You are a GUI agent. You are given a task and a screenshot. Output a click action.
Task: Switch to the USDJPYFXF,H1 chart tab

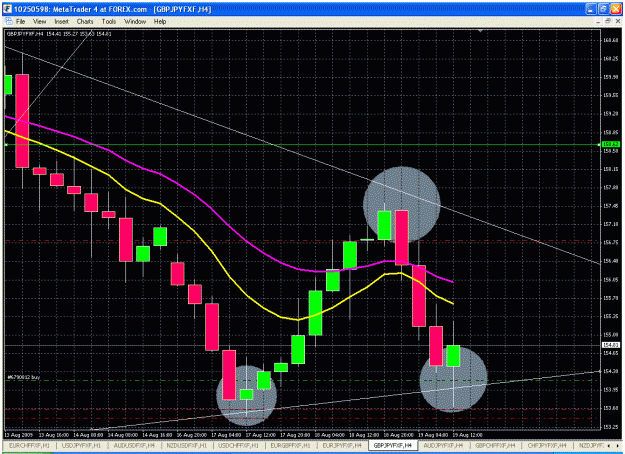click(82, 445)
